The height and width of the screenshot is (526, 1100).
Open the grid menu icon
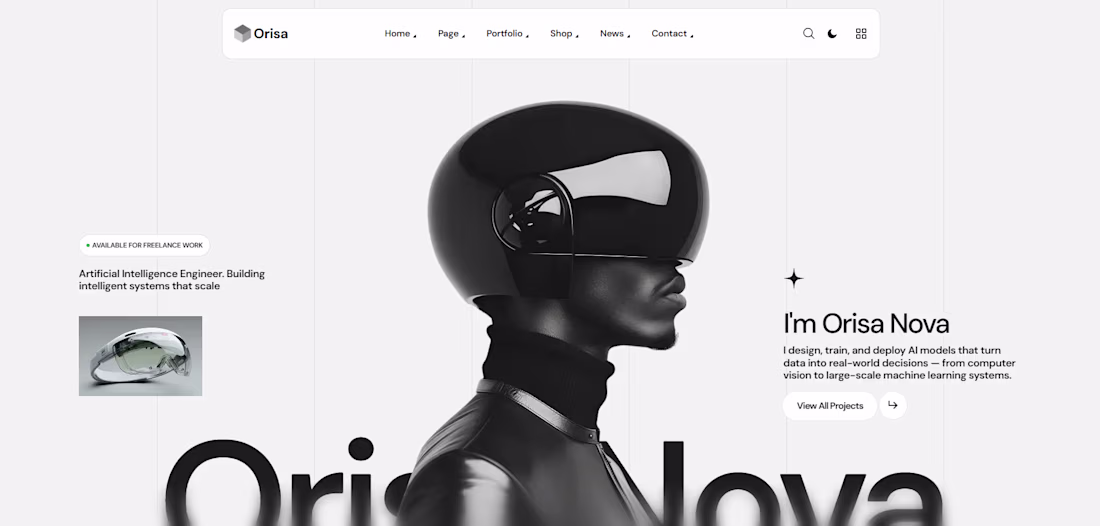pyautogui.click(x=861, y=34)
